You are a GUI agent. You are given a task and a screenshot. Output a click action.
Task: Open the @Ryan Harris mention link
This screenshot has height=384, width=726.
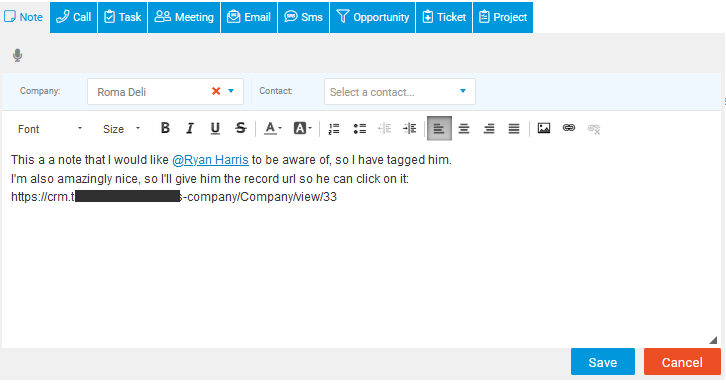tap(210, 160)
